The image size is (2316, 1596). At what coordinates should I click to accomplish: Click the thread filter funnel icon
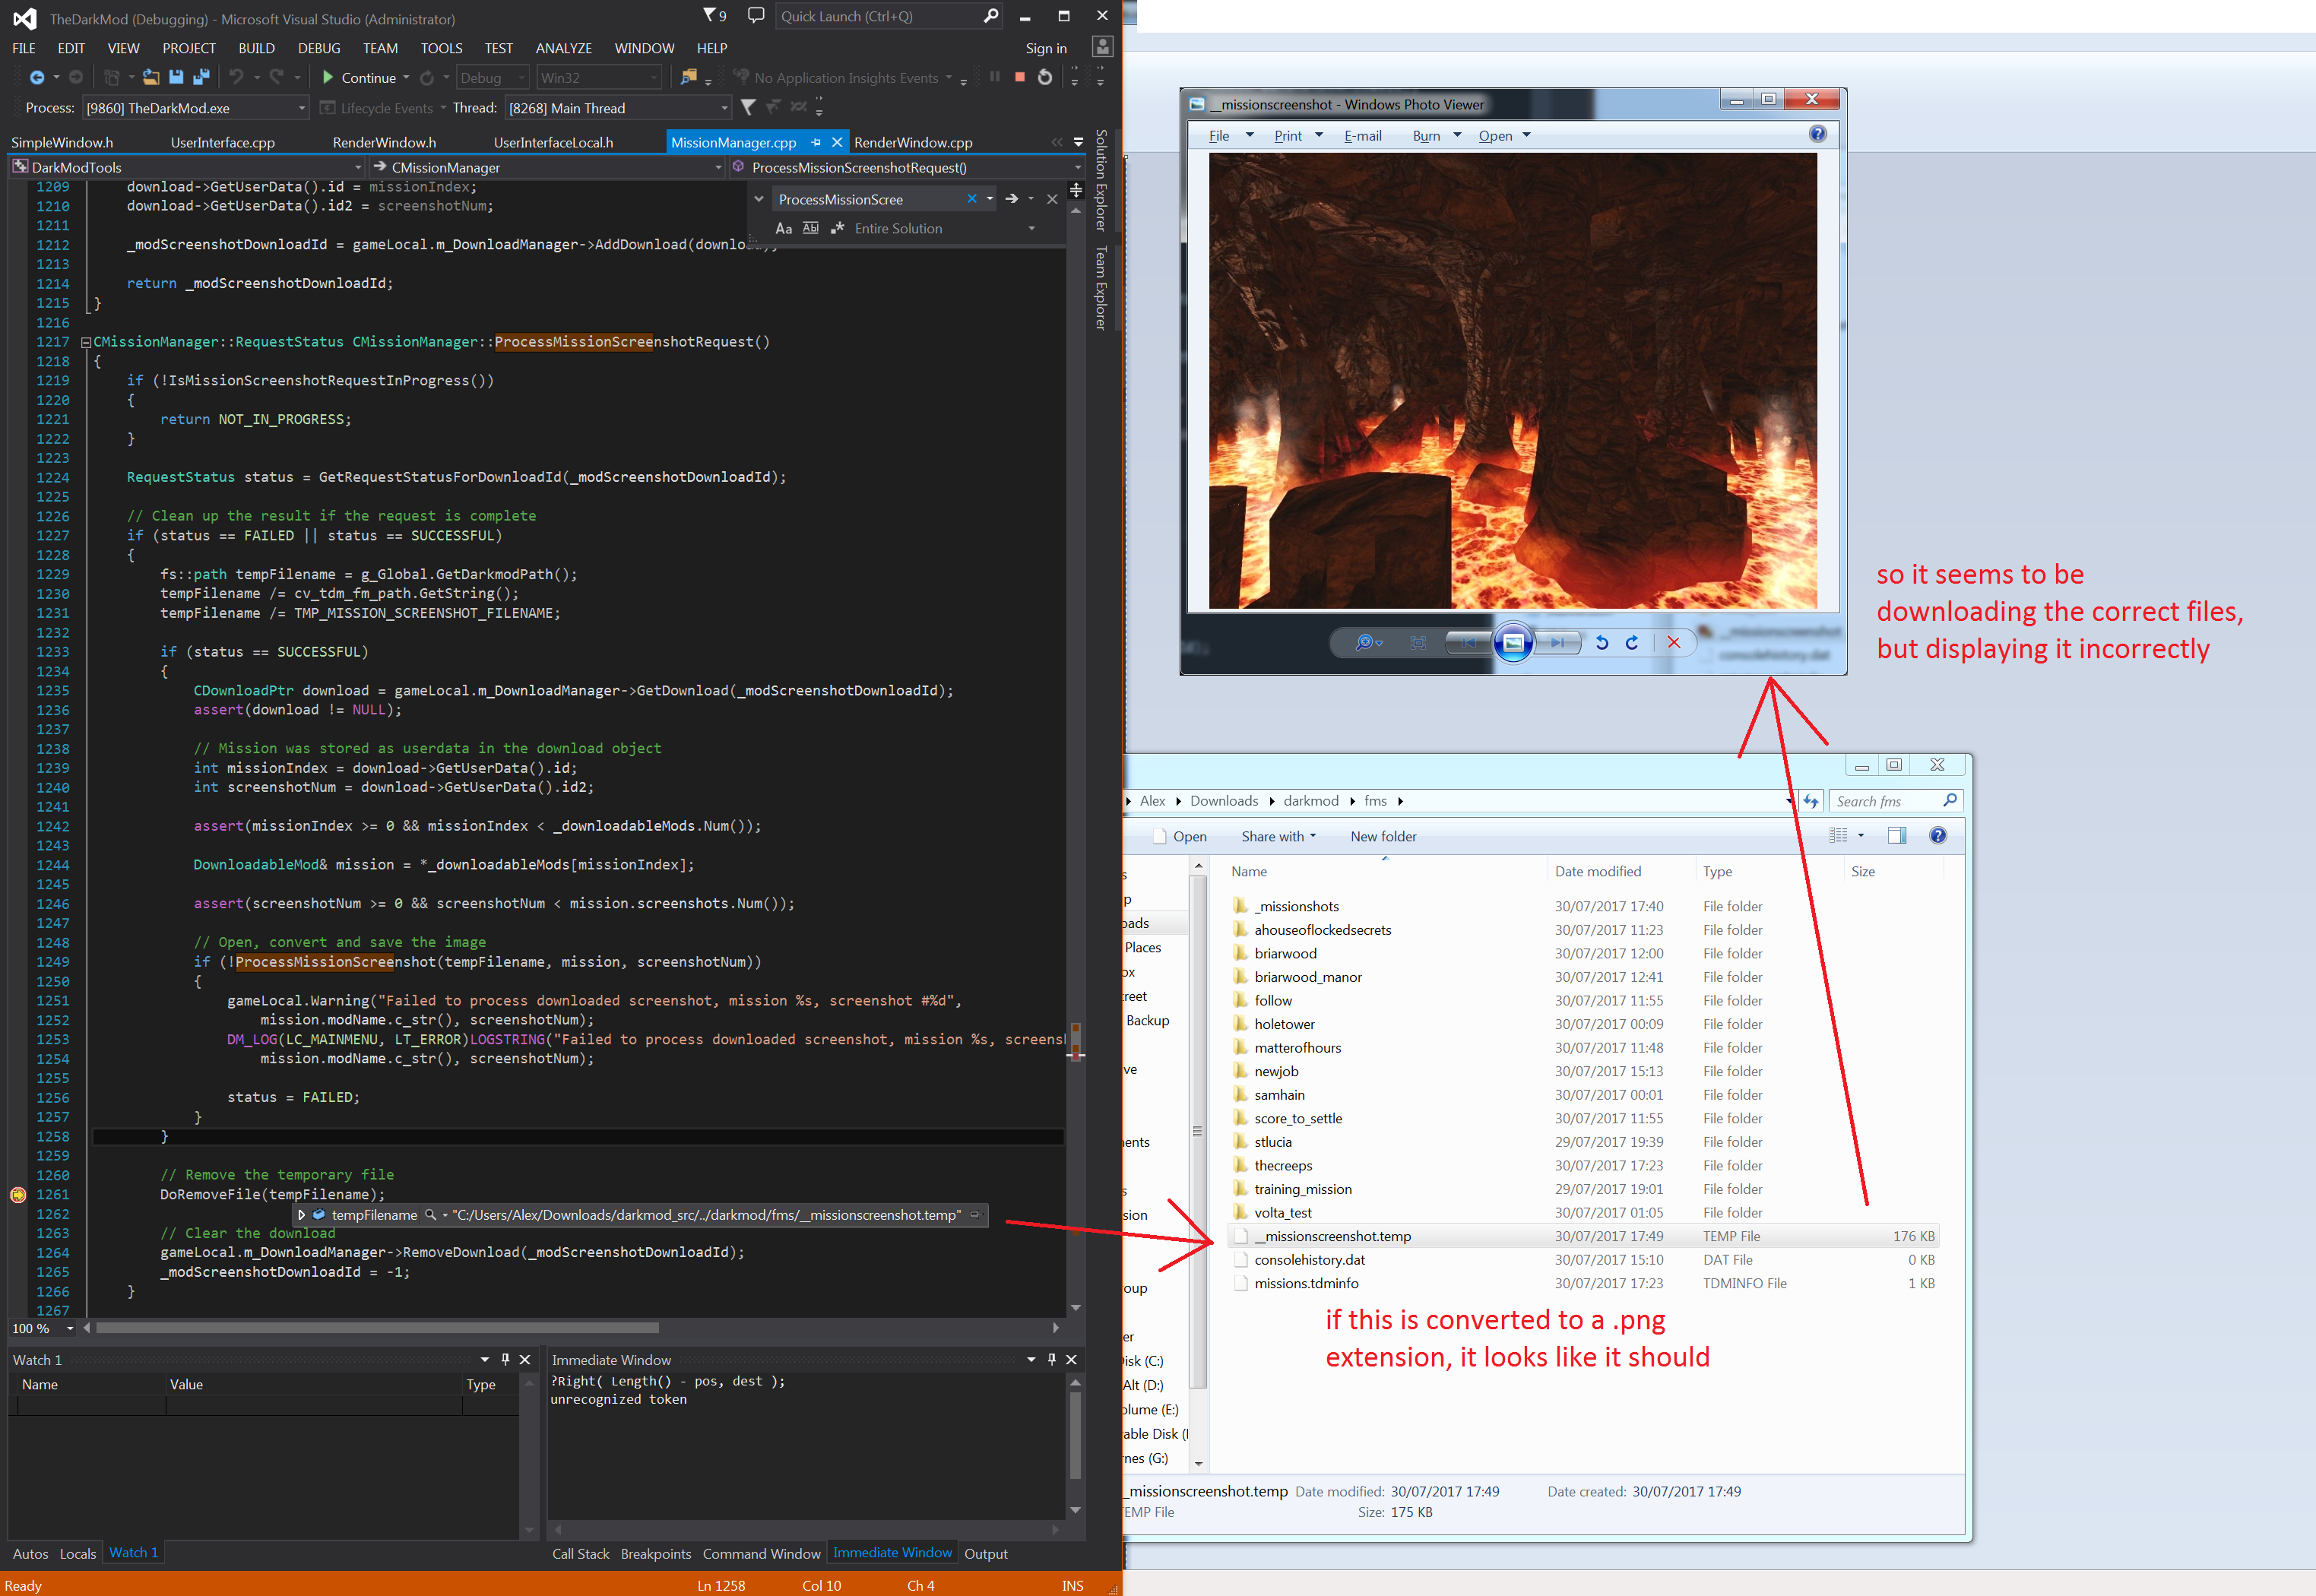(748, 108)
